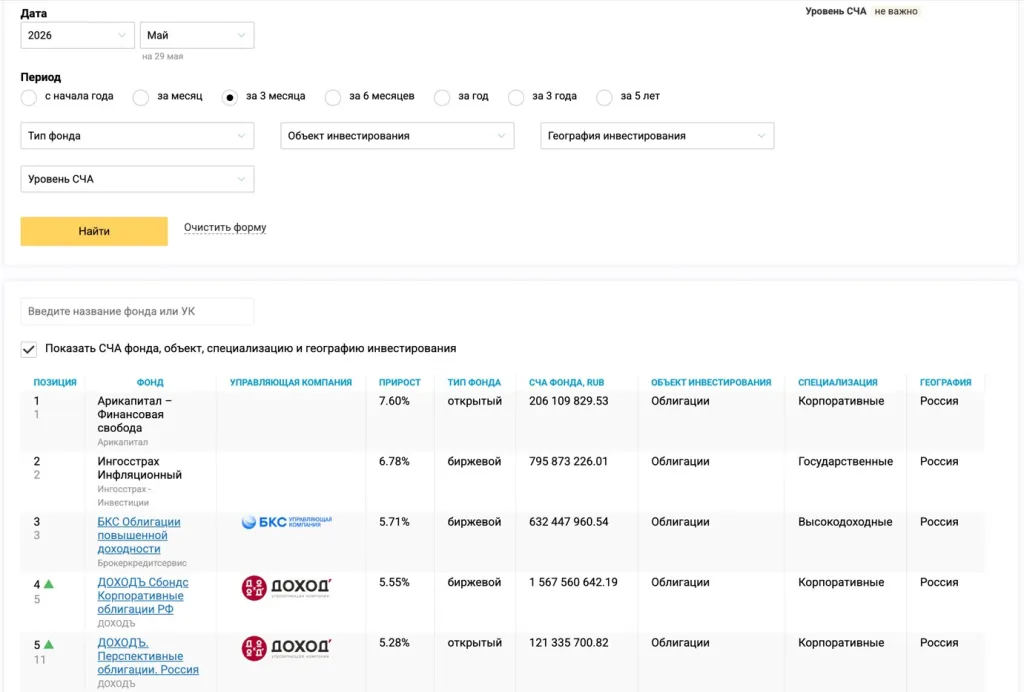
Task: Click fund name 'Ингосстрах Инфляционный'
Action: point(139,468)
